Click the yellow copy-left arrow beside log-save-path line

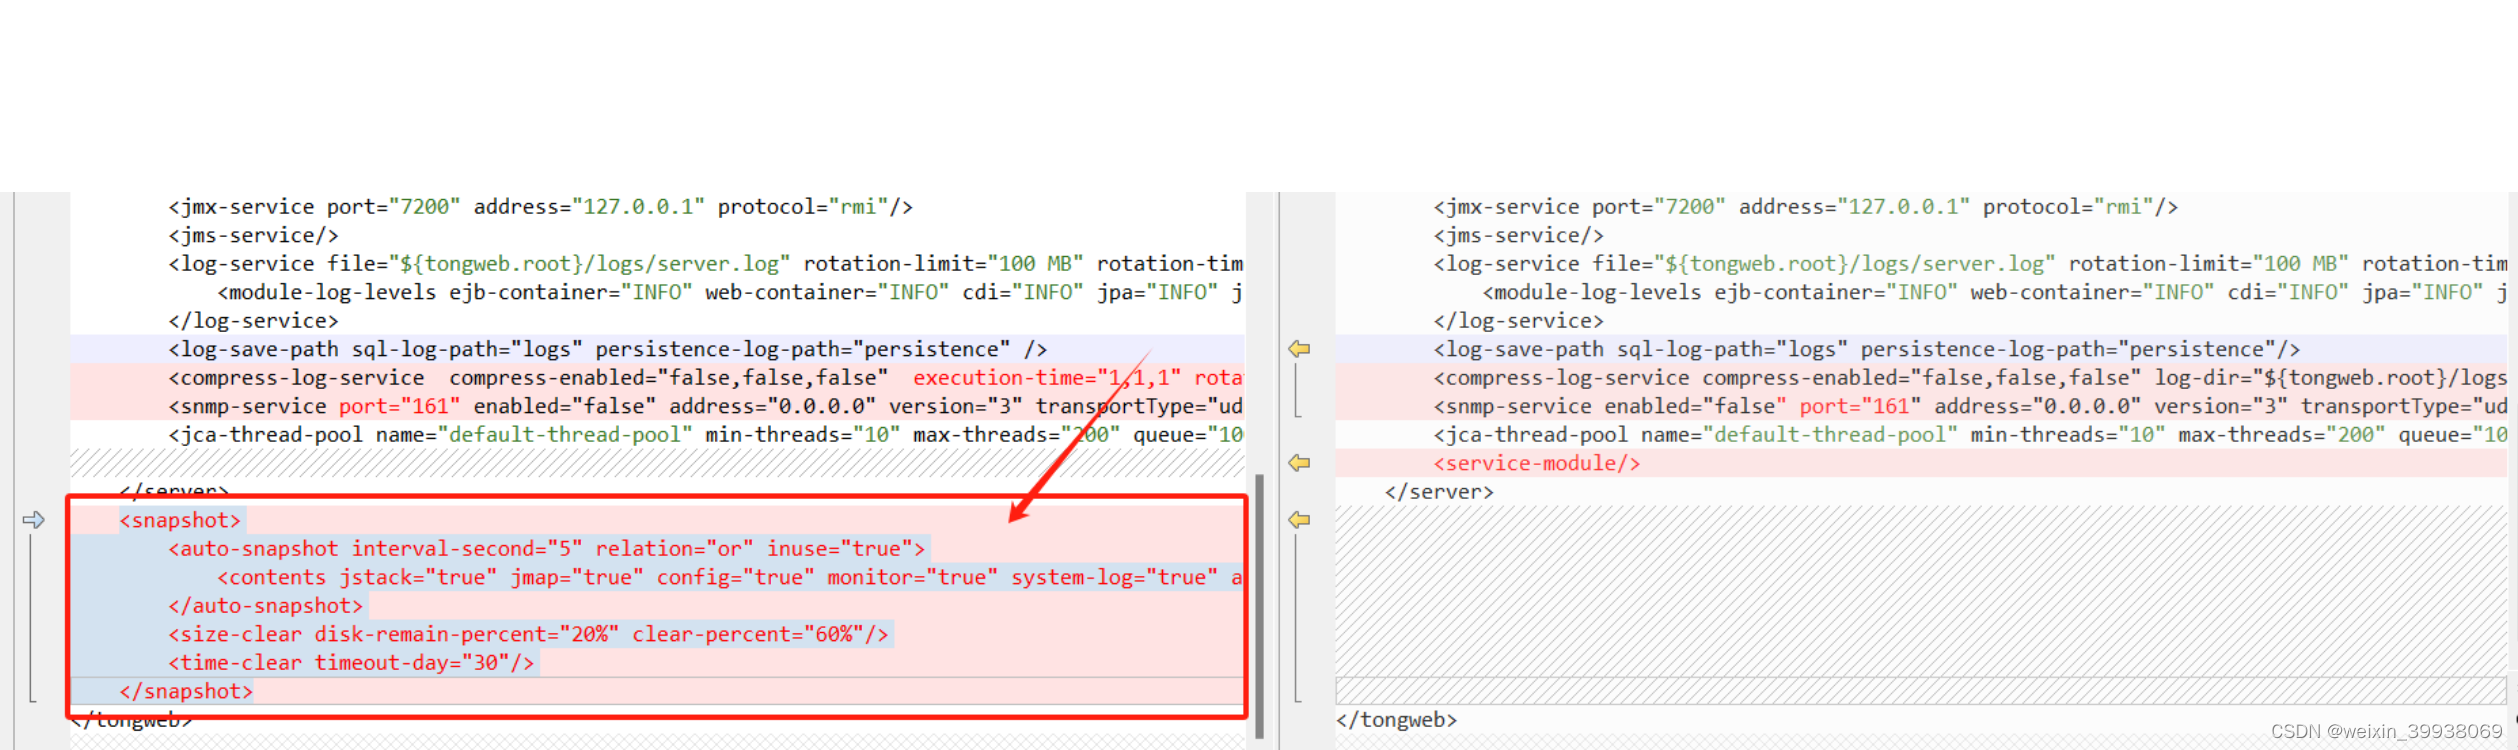pos(1299,349)
